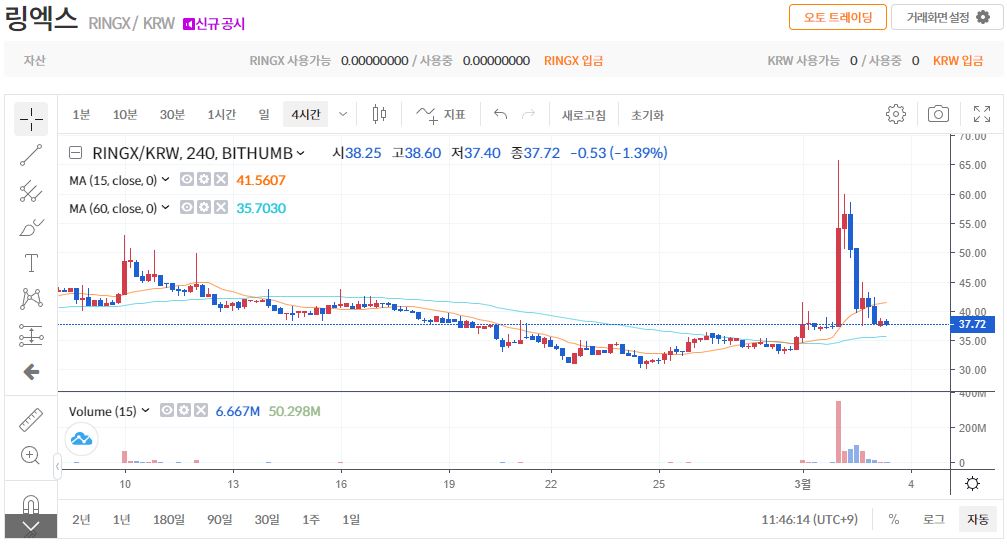
Task: Open settings for Volume indicator
Action: 184,410
